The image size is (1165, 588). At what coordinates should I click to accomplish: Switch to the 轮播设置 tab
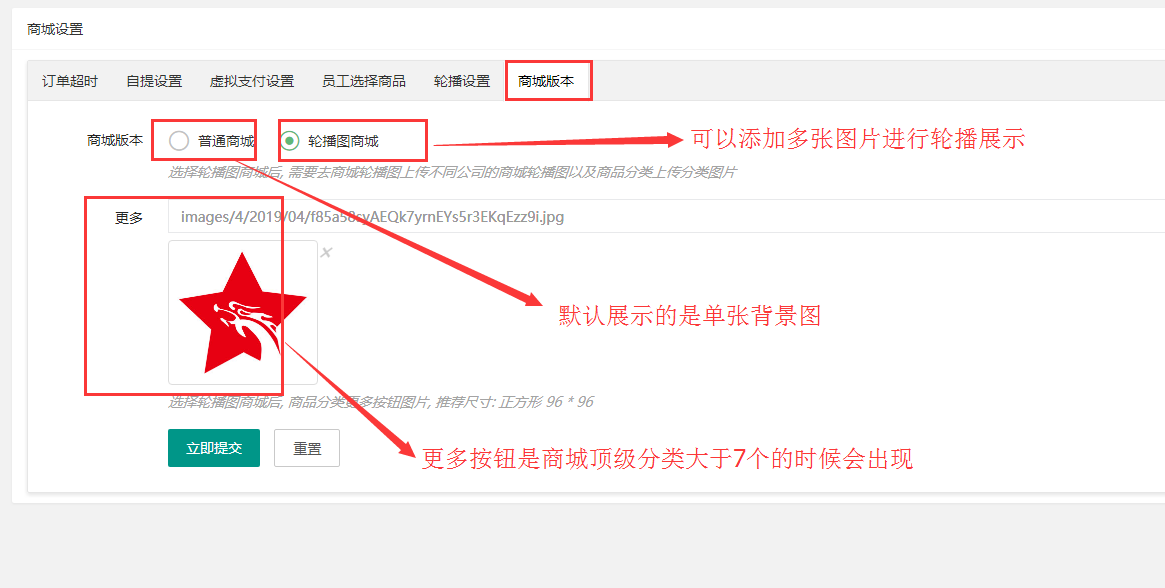(462, 81)
